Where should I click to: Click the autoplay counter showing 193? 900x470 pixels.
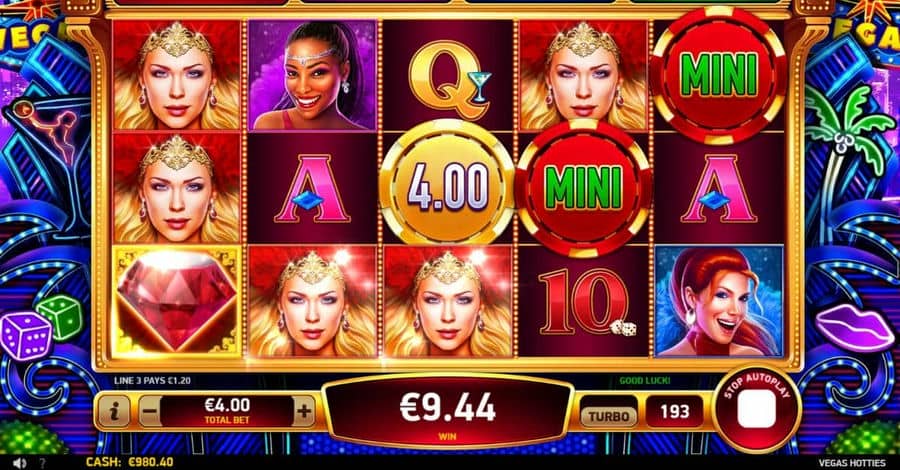[x=674, y=411]
